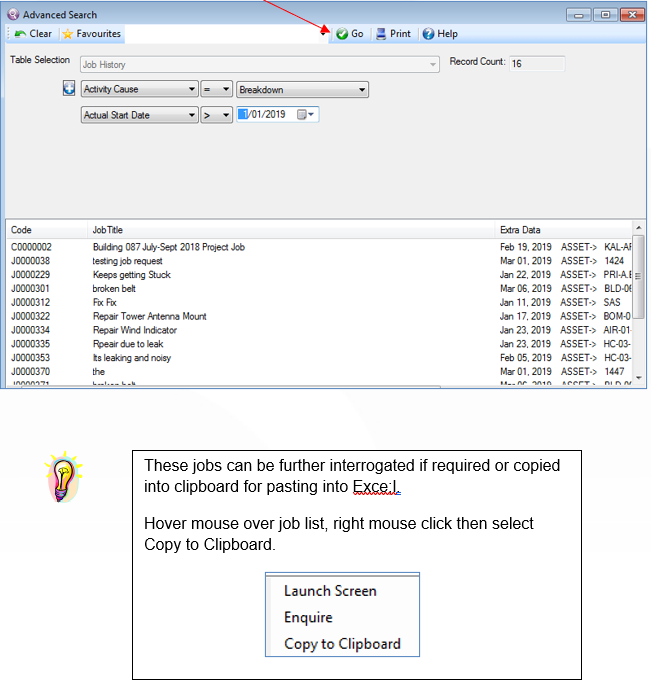This screenshot has height=682, width=651.
Task: Minimize the Advanced Search window
Action: click(578, 15)
